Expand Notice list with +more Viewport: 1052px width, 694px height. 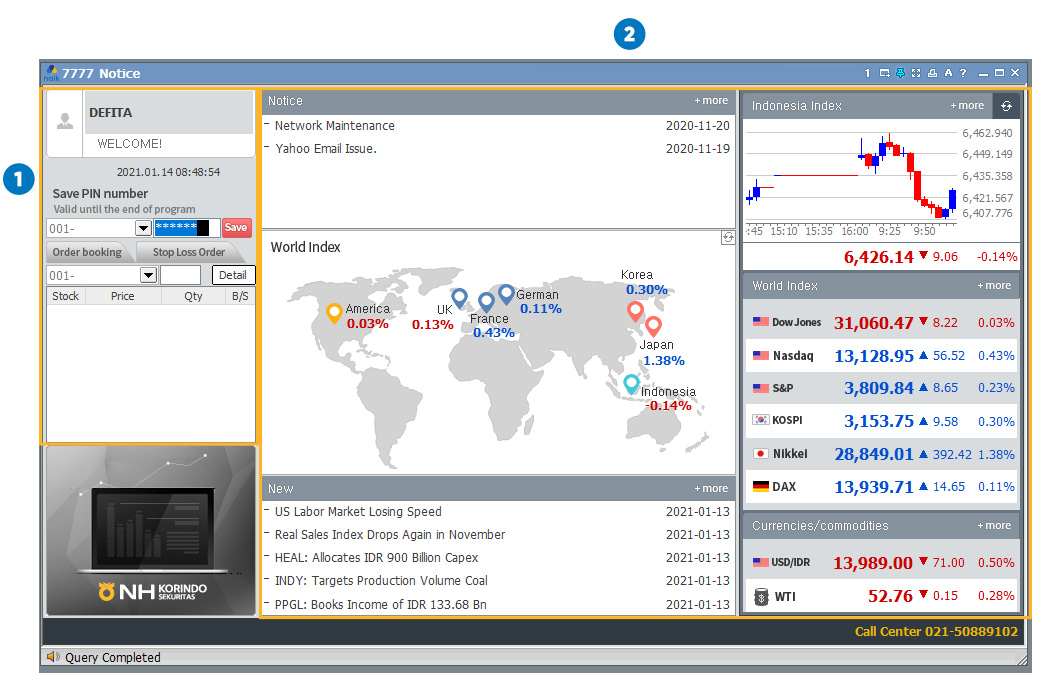click(711, 101)
